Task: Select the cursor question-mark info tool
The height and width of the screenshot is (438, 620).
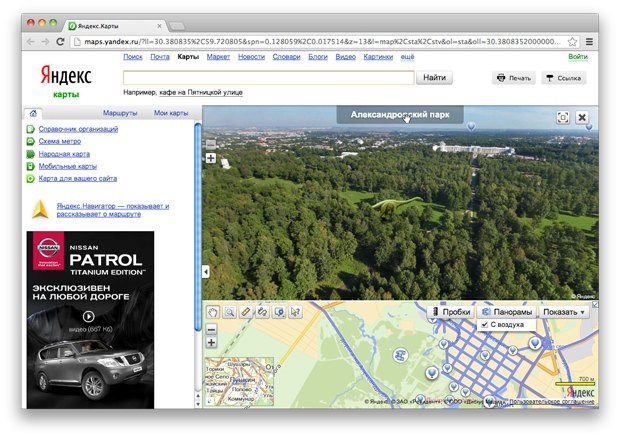Action: point(295,312)
